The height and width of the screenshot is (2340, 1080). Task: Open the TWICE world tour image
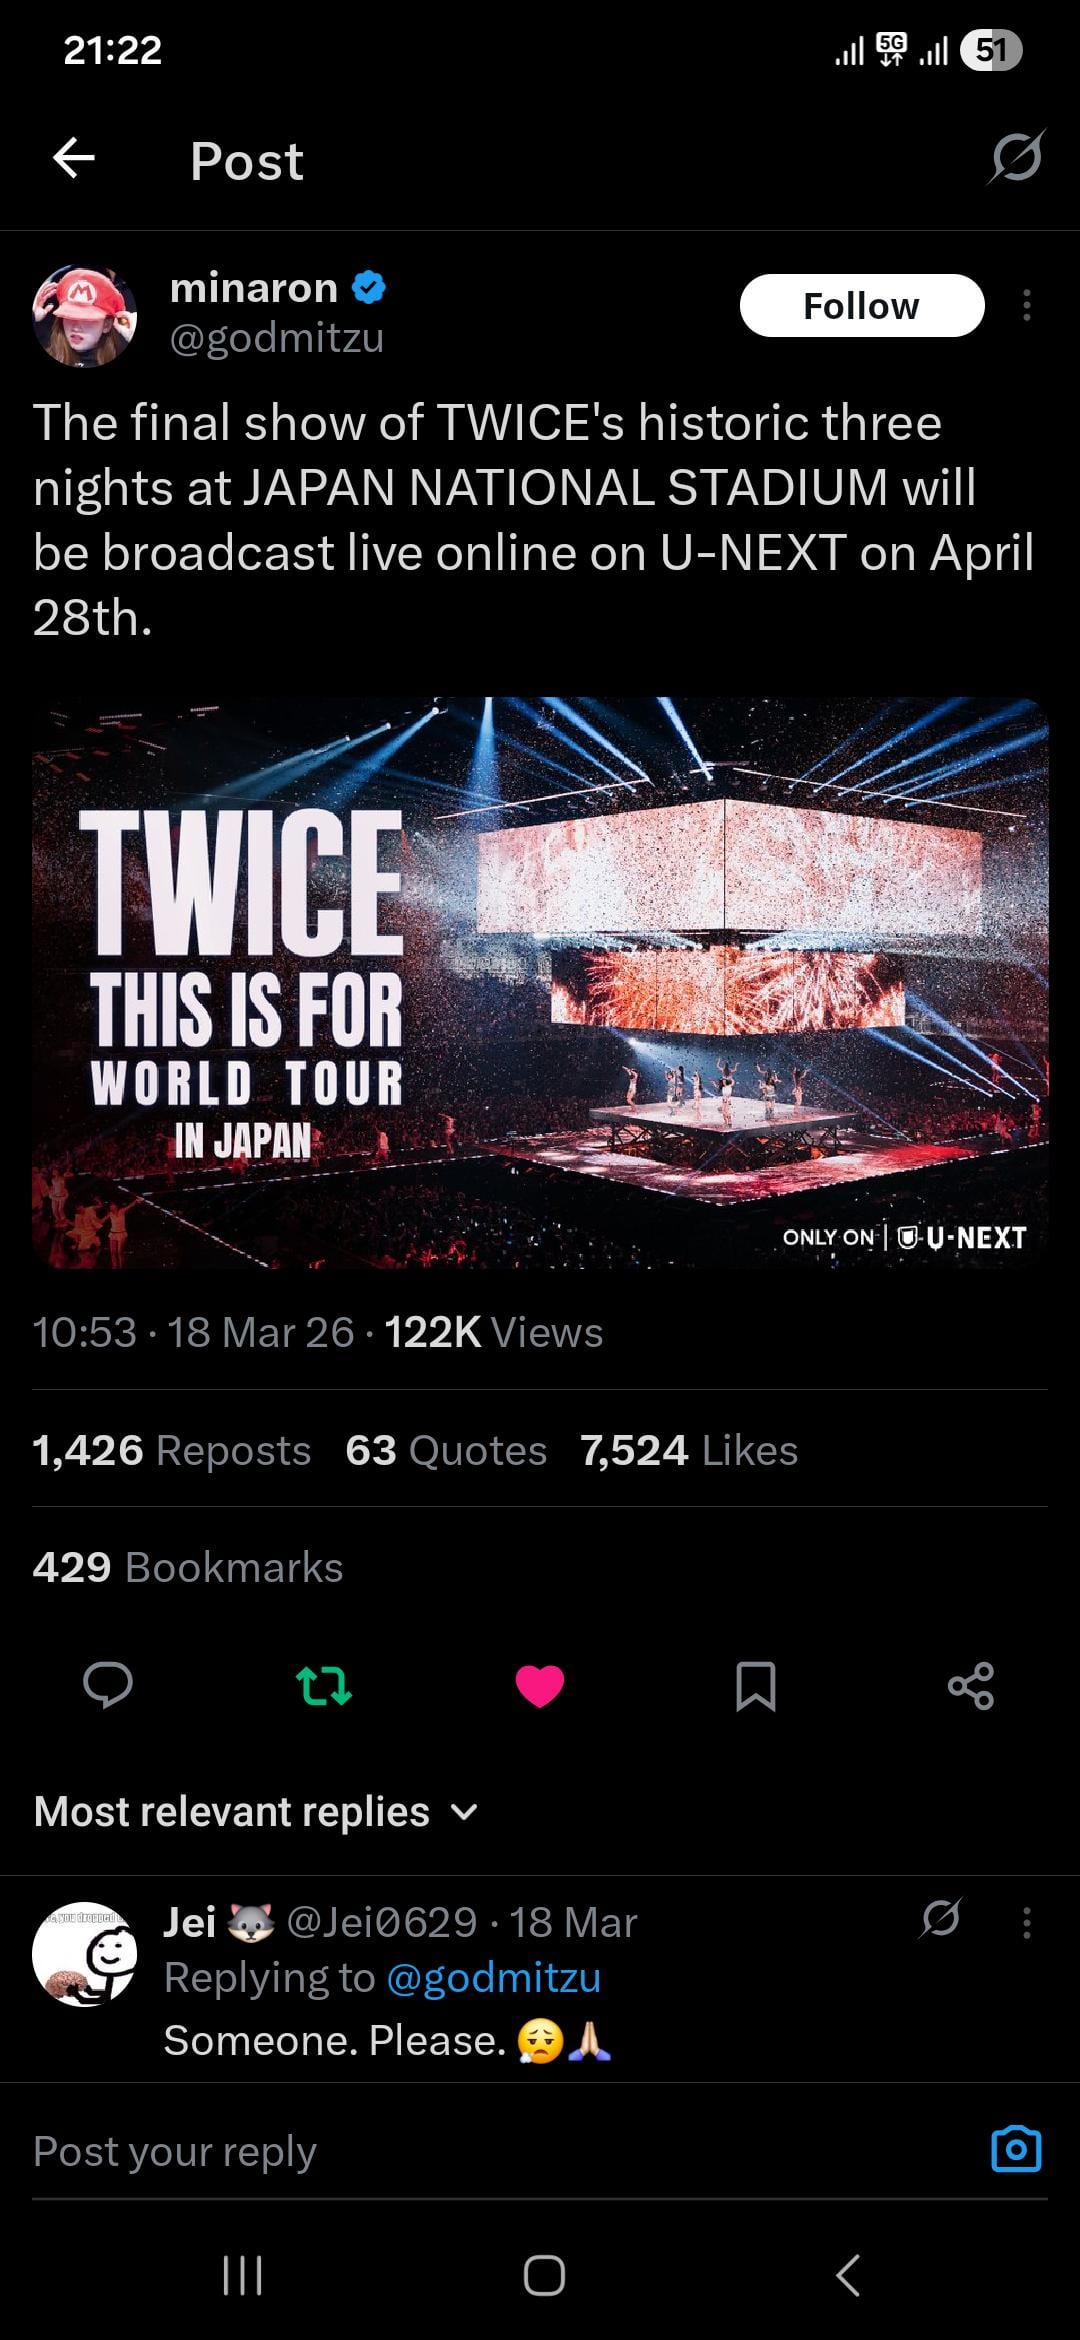coord(540,983)
